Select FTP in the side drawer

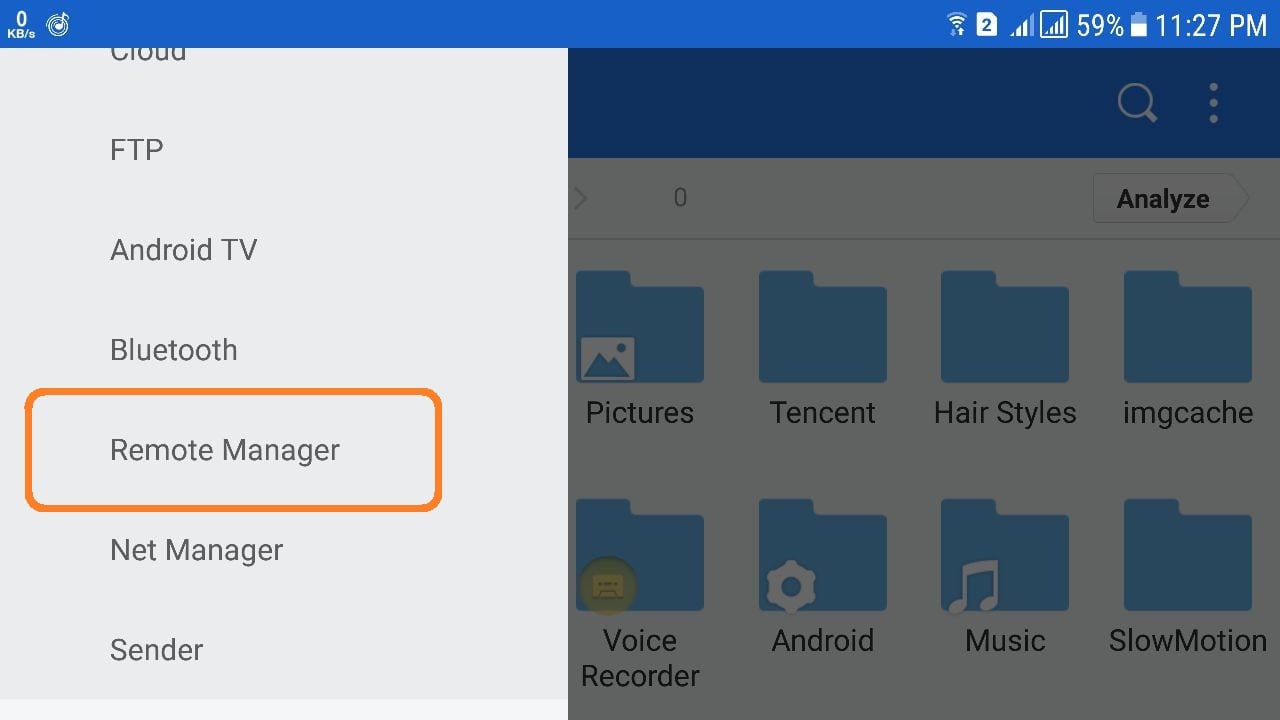[137, 150]
